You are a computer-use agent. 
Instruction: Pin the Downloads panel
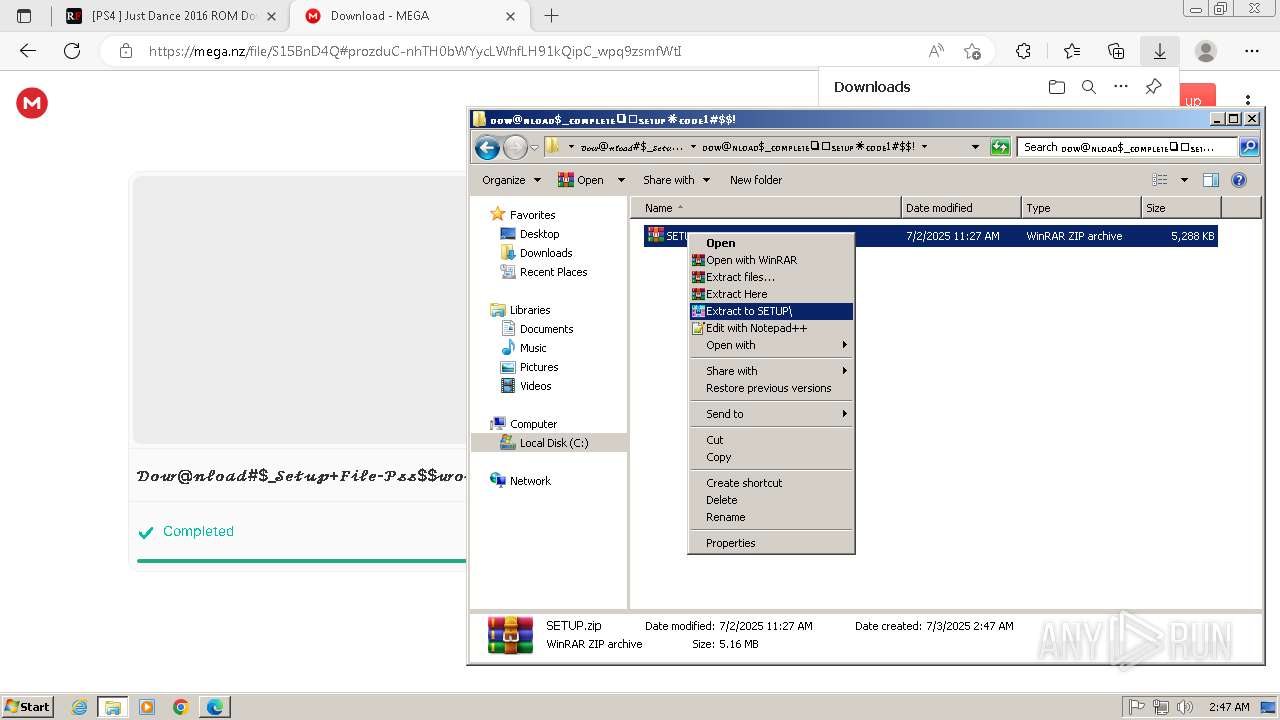click(x=1153, y=87)
